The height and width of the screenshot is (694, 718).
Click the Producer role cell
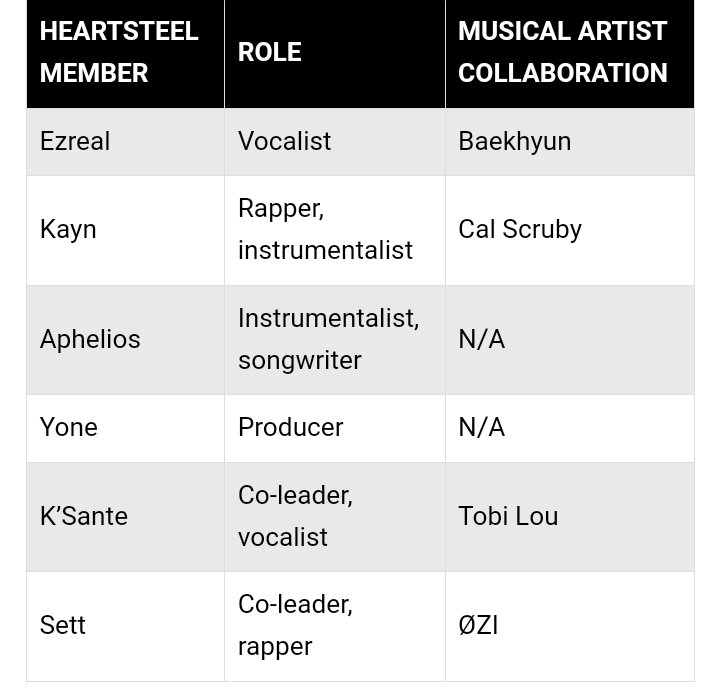point(290,427)
